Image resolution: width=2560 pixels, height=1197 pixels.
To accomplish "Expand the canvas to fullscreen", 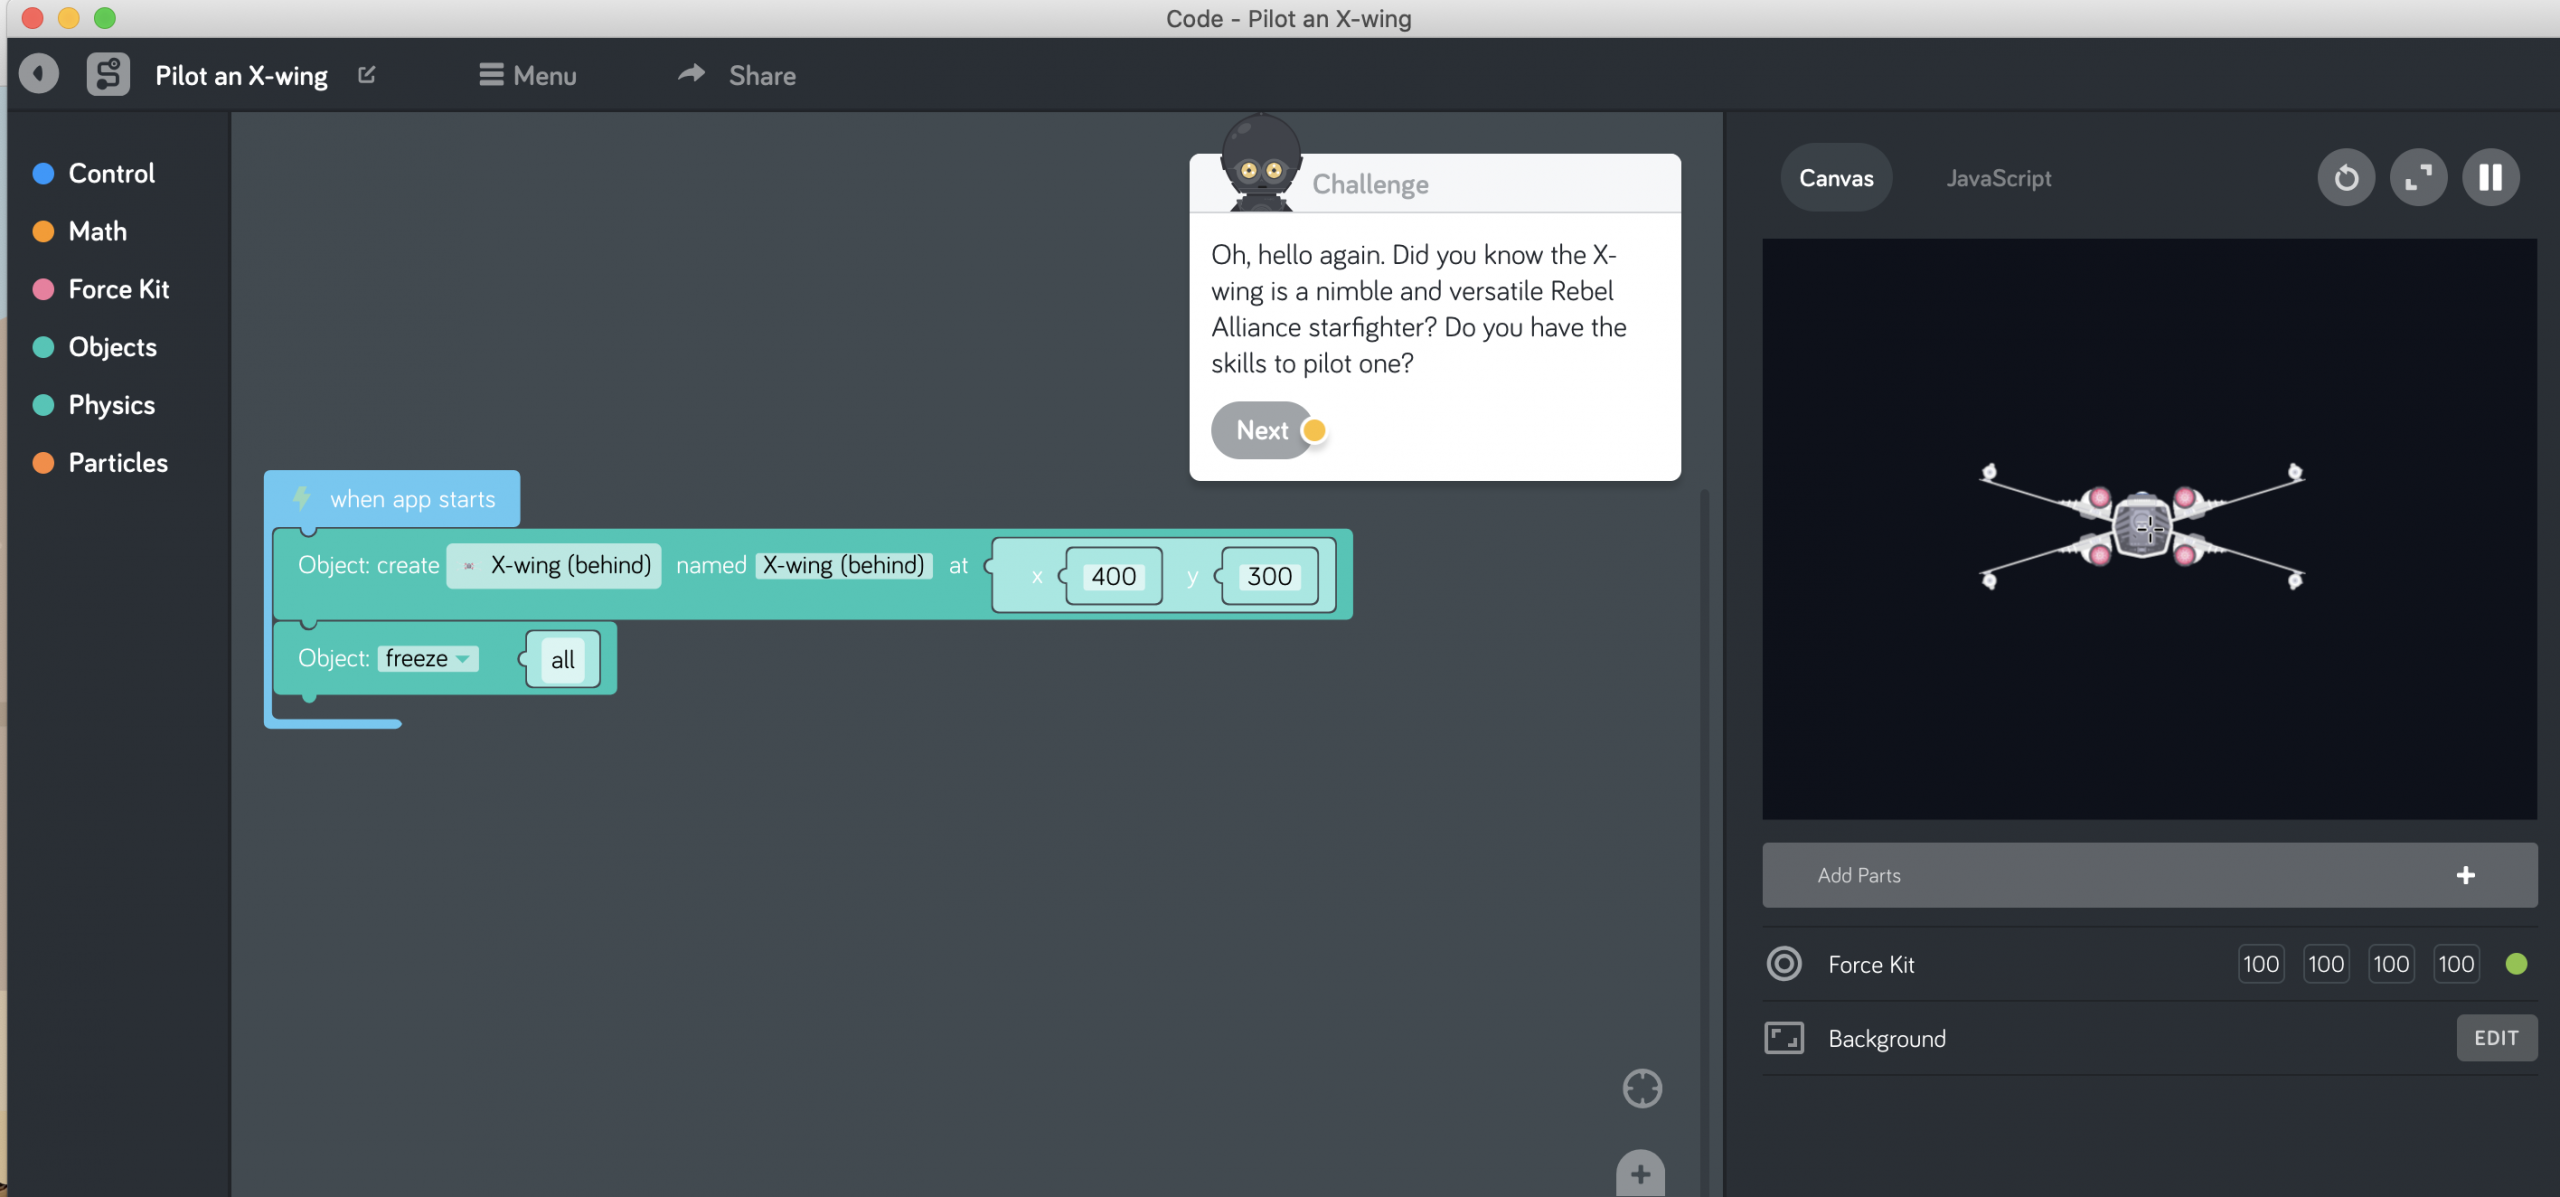I will tap(2418, 177).
